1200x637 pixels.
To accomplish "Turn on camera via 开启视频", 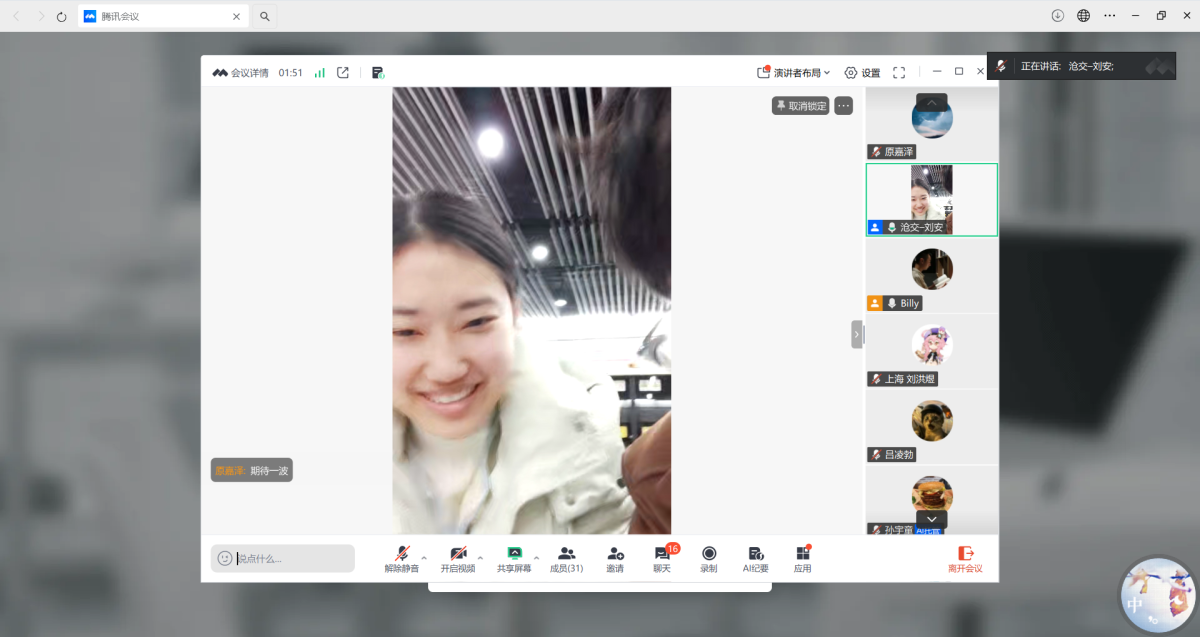I will coord(457,559).
